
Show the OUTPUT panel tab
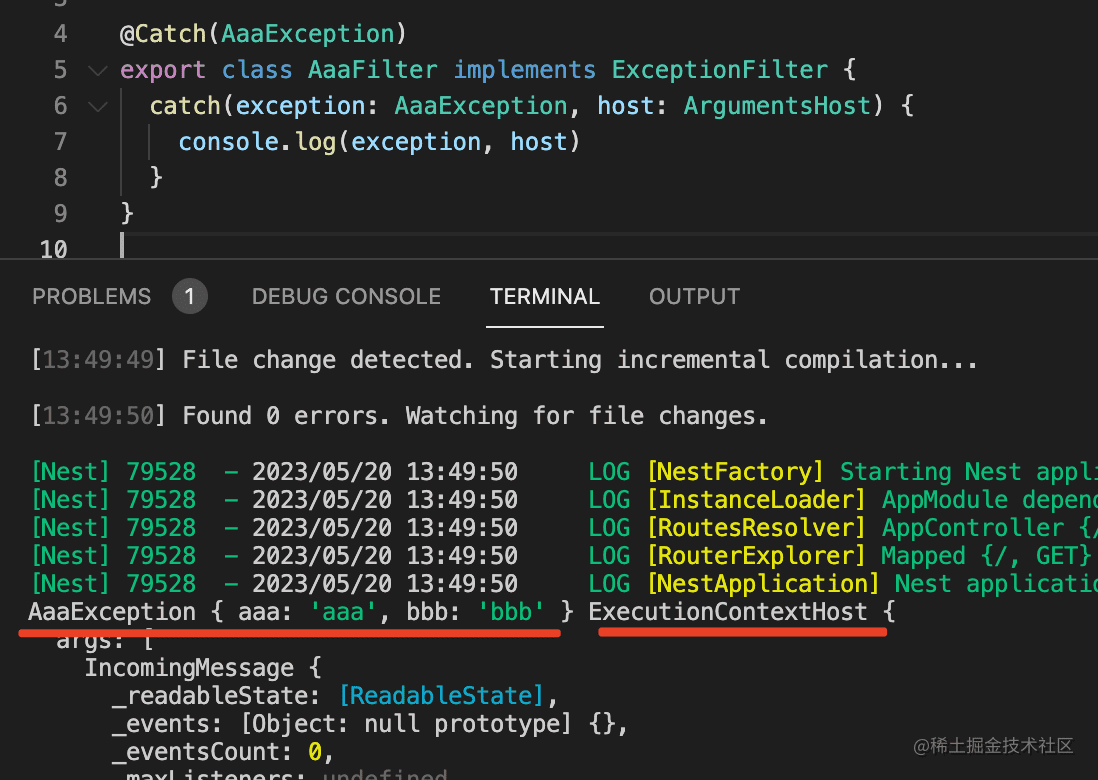pos(694,297)
